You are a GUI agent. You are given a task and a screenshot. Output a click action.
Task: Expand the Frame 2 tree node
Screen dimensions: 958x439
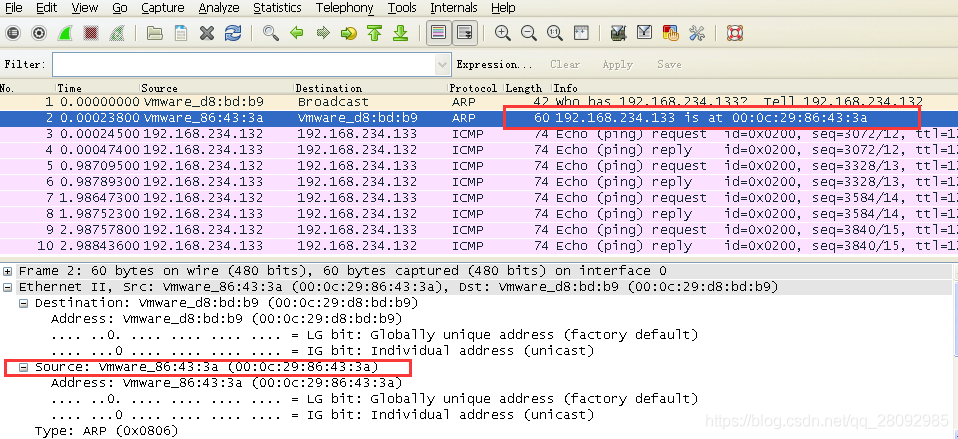[x=7, y=271]
